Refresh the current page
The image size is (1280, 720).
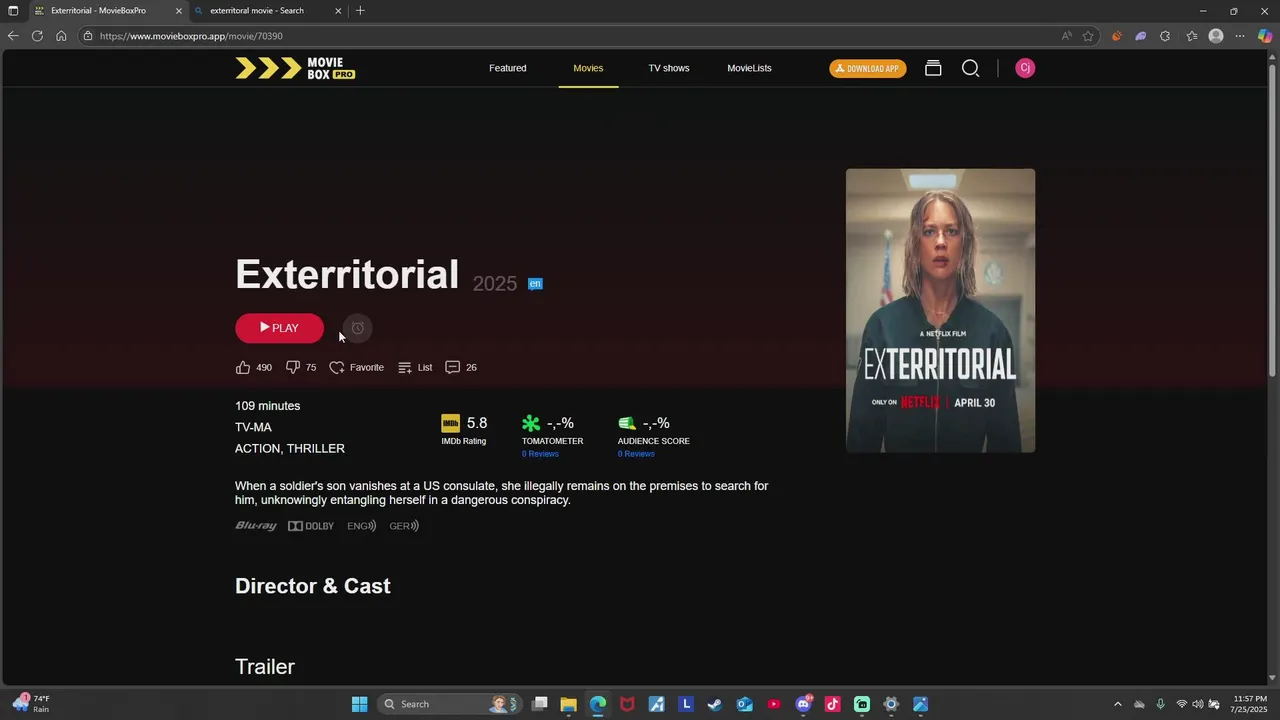click(x=37, y=36)
